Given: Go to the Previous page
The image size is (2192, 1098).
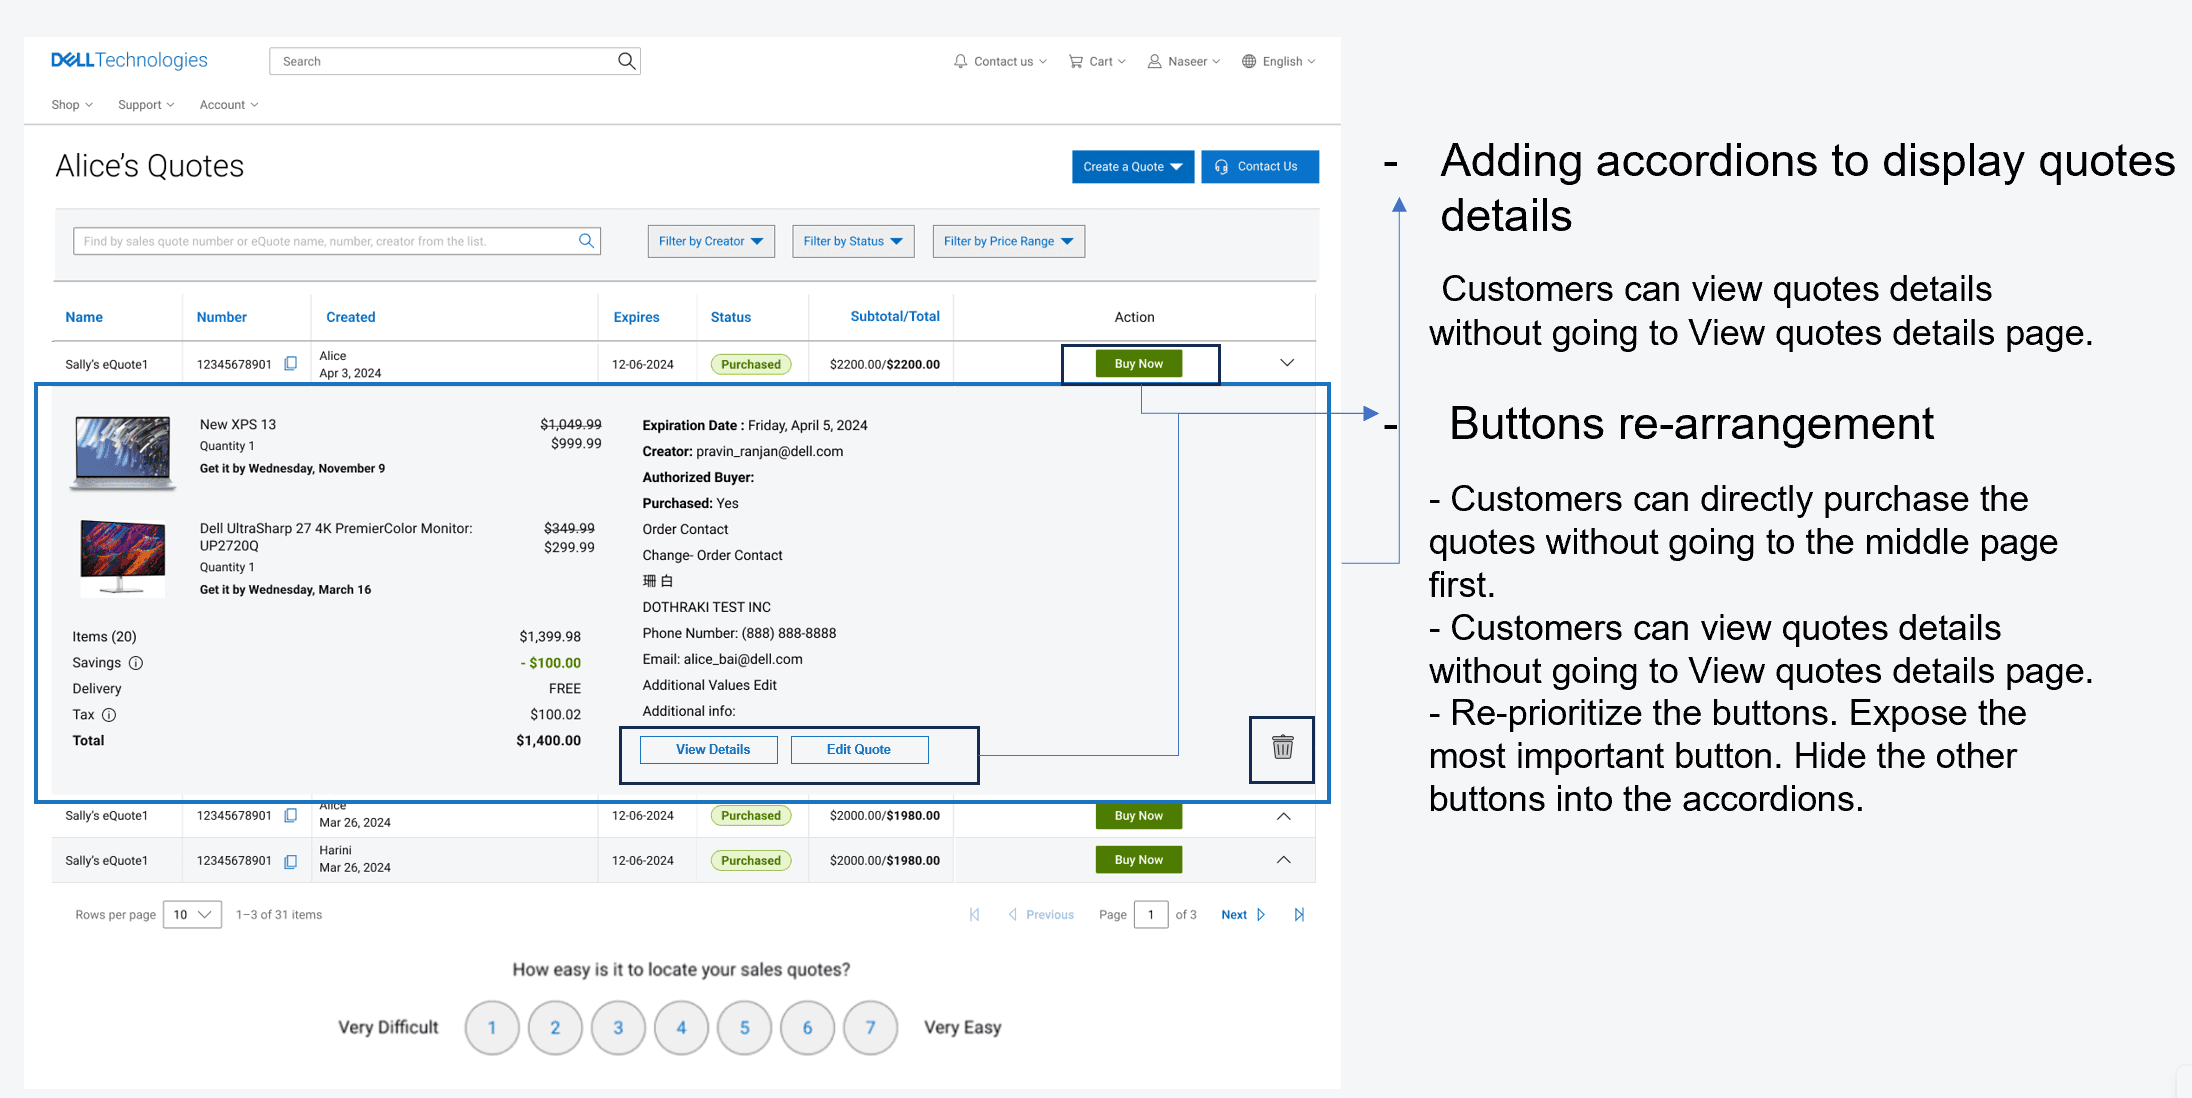Looking at the screenshot, I should click(x=1041, y=915).
